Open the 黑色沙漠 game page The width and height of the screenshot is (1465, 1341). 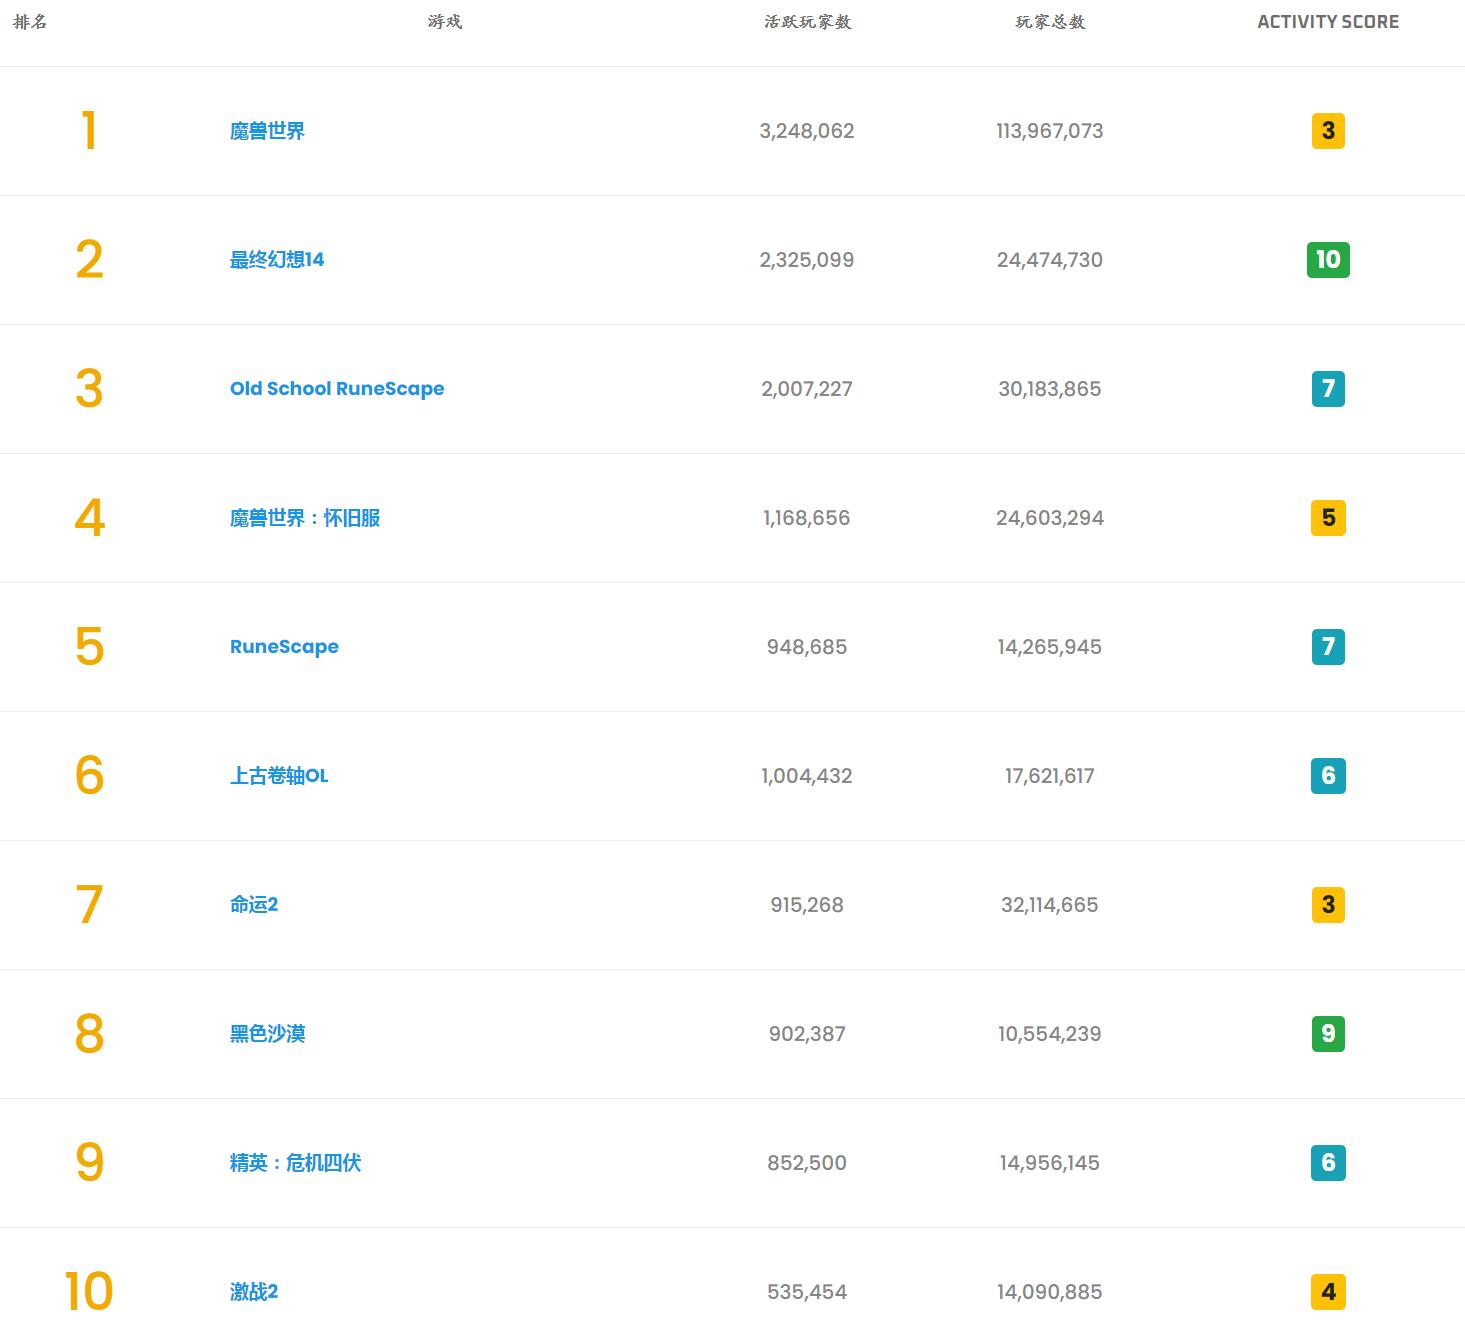[264, 1034]
